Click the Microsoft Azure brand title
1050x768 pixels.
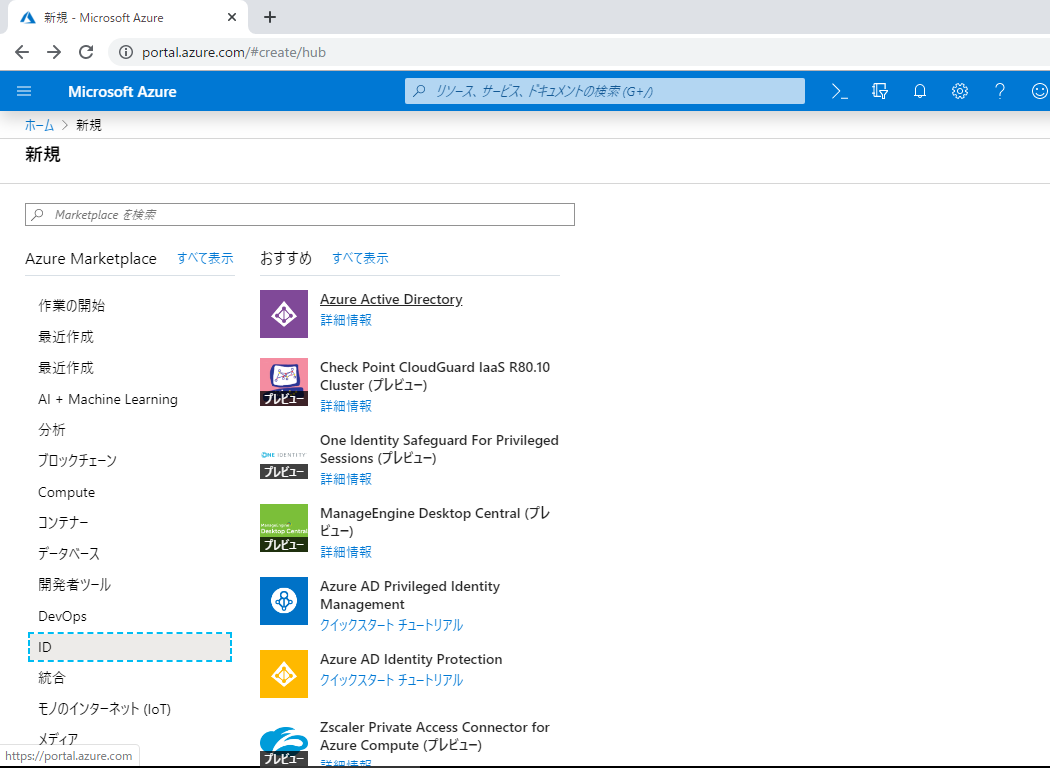tap(123, 92)
